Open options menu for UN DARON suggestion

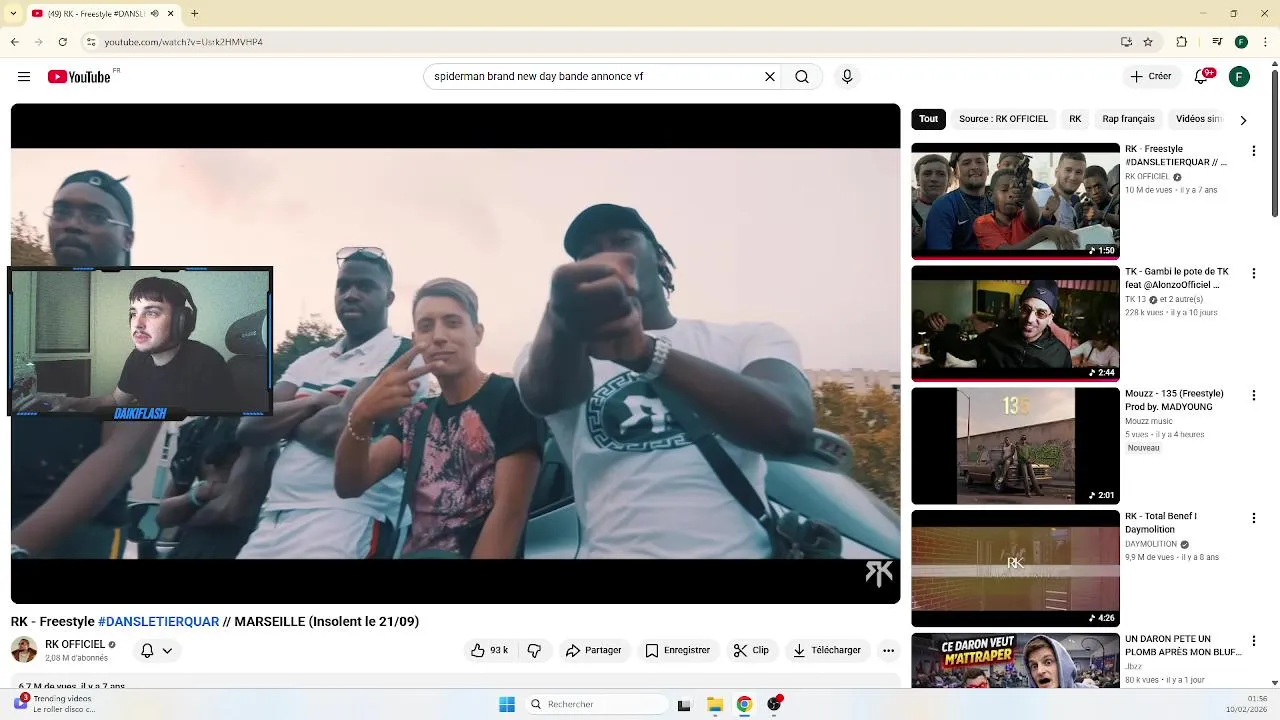click(1253, 641)
